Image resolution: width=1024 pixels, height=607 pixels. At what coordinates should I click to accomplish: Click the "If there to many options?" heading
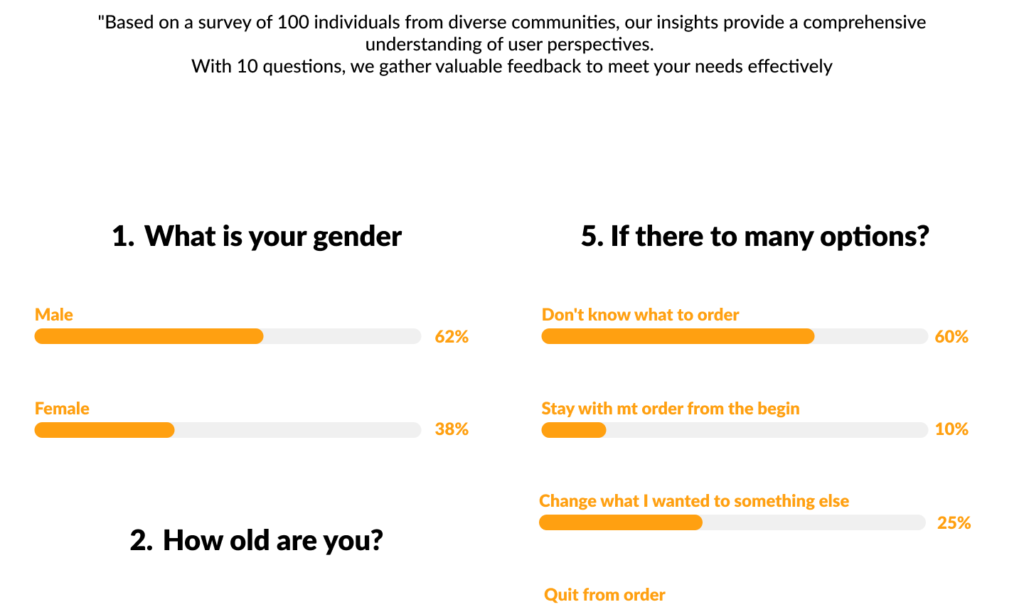pyautogui.click(x=755, y=237)
